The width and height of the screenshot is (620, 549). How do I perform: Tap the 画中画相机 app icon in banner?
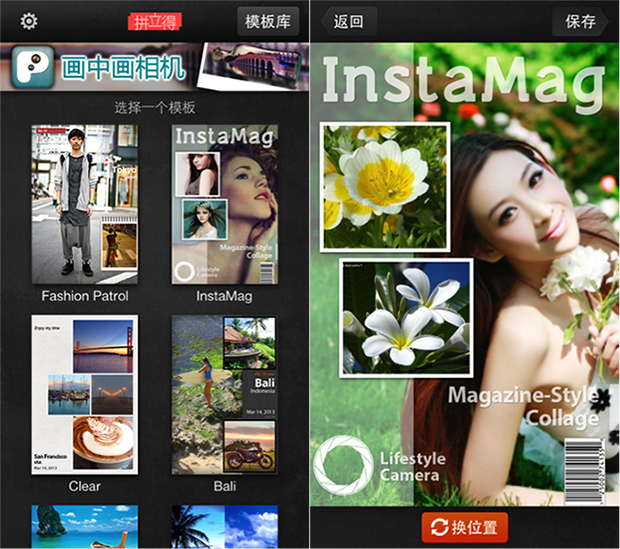(33, 67)
